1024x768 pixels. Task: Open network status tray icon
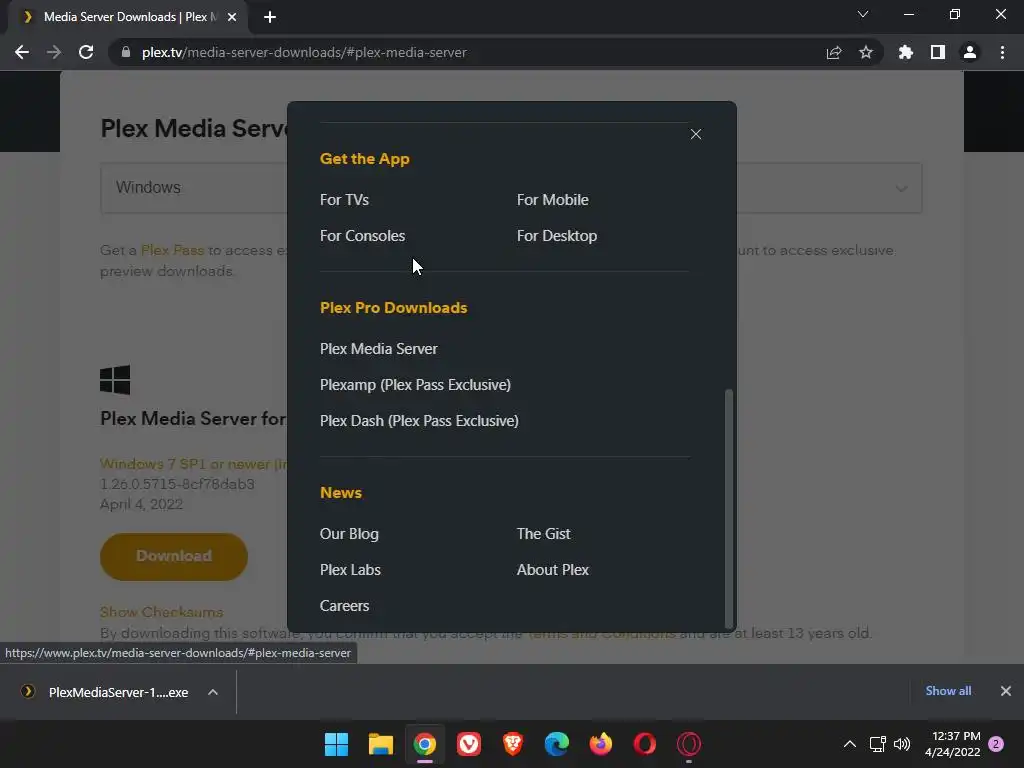[x=878, y=744]
